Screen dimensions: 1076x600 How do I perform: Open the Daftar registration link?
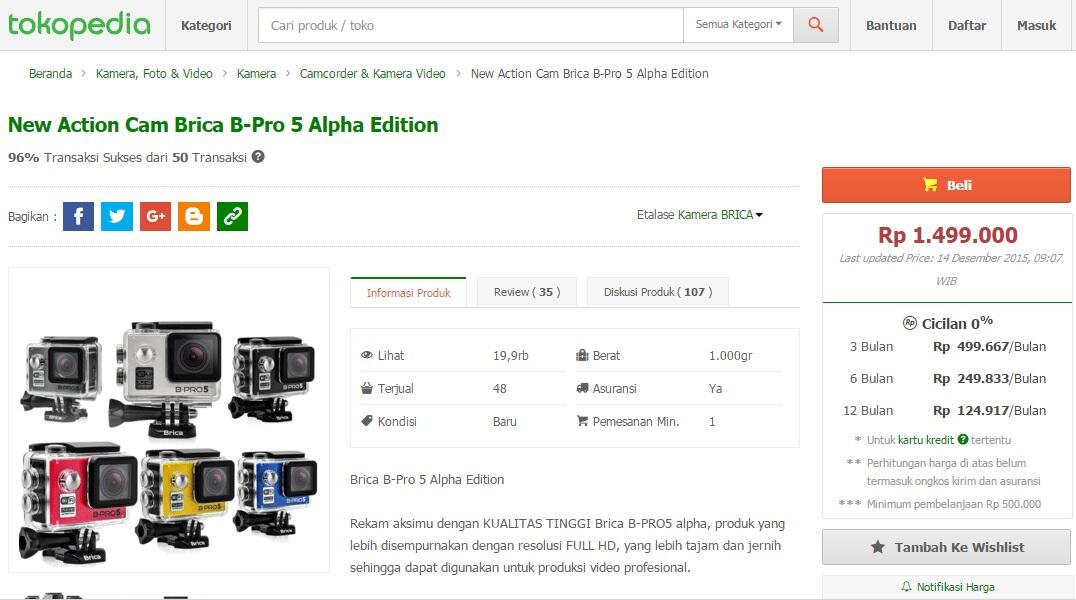tap(967, 25)
